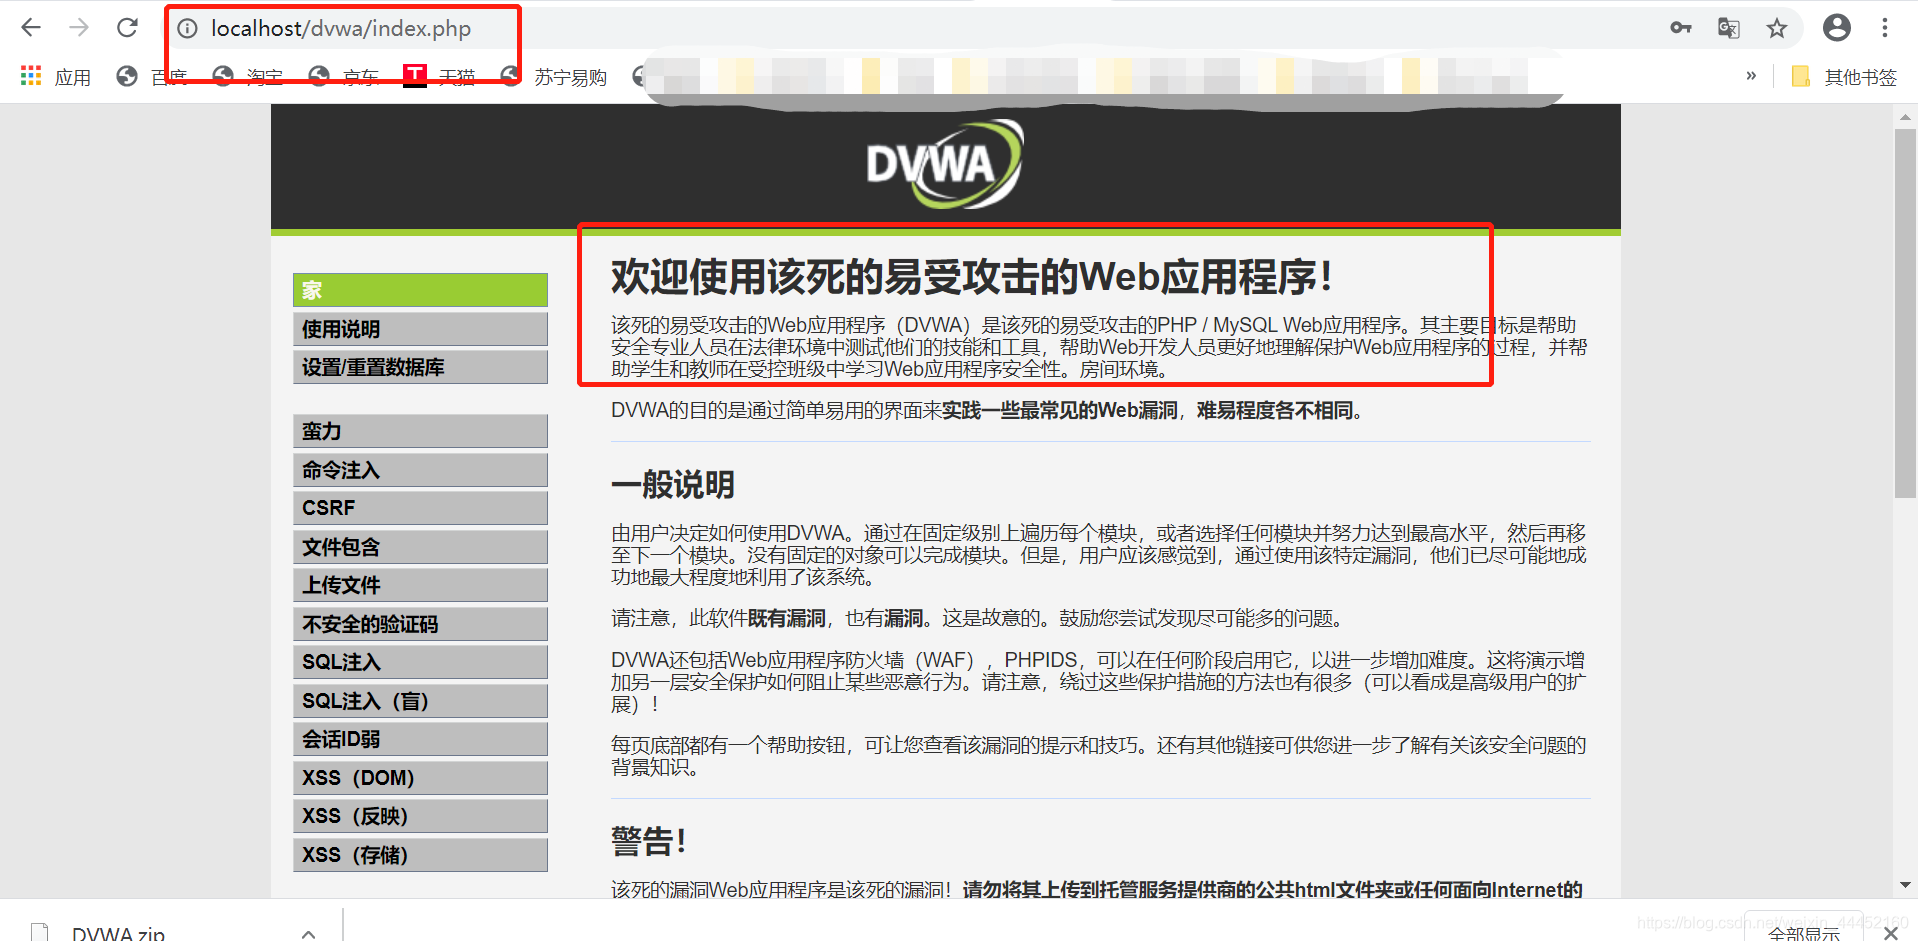Focus the address bar showing localhost/dvwa/index.php

pyautogui.click(x=340, y=29)
